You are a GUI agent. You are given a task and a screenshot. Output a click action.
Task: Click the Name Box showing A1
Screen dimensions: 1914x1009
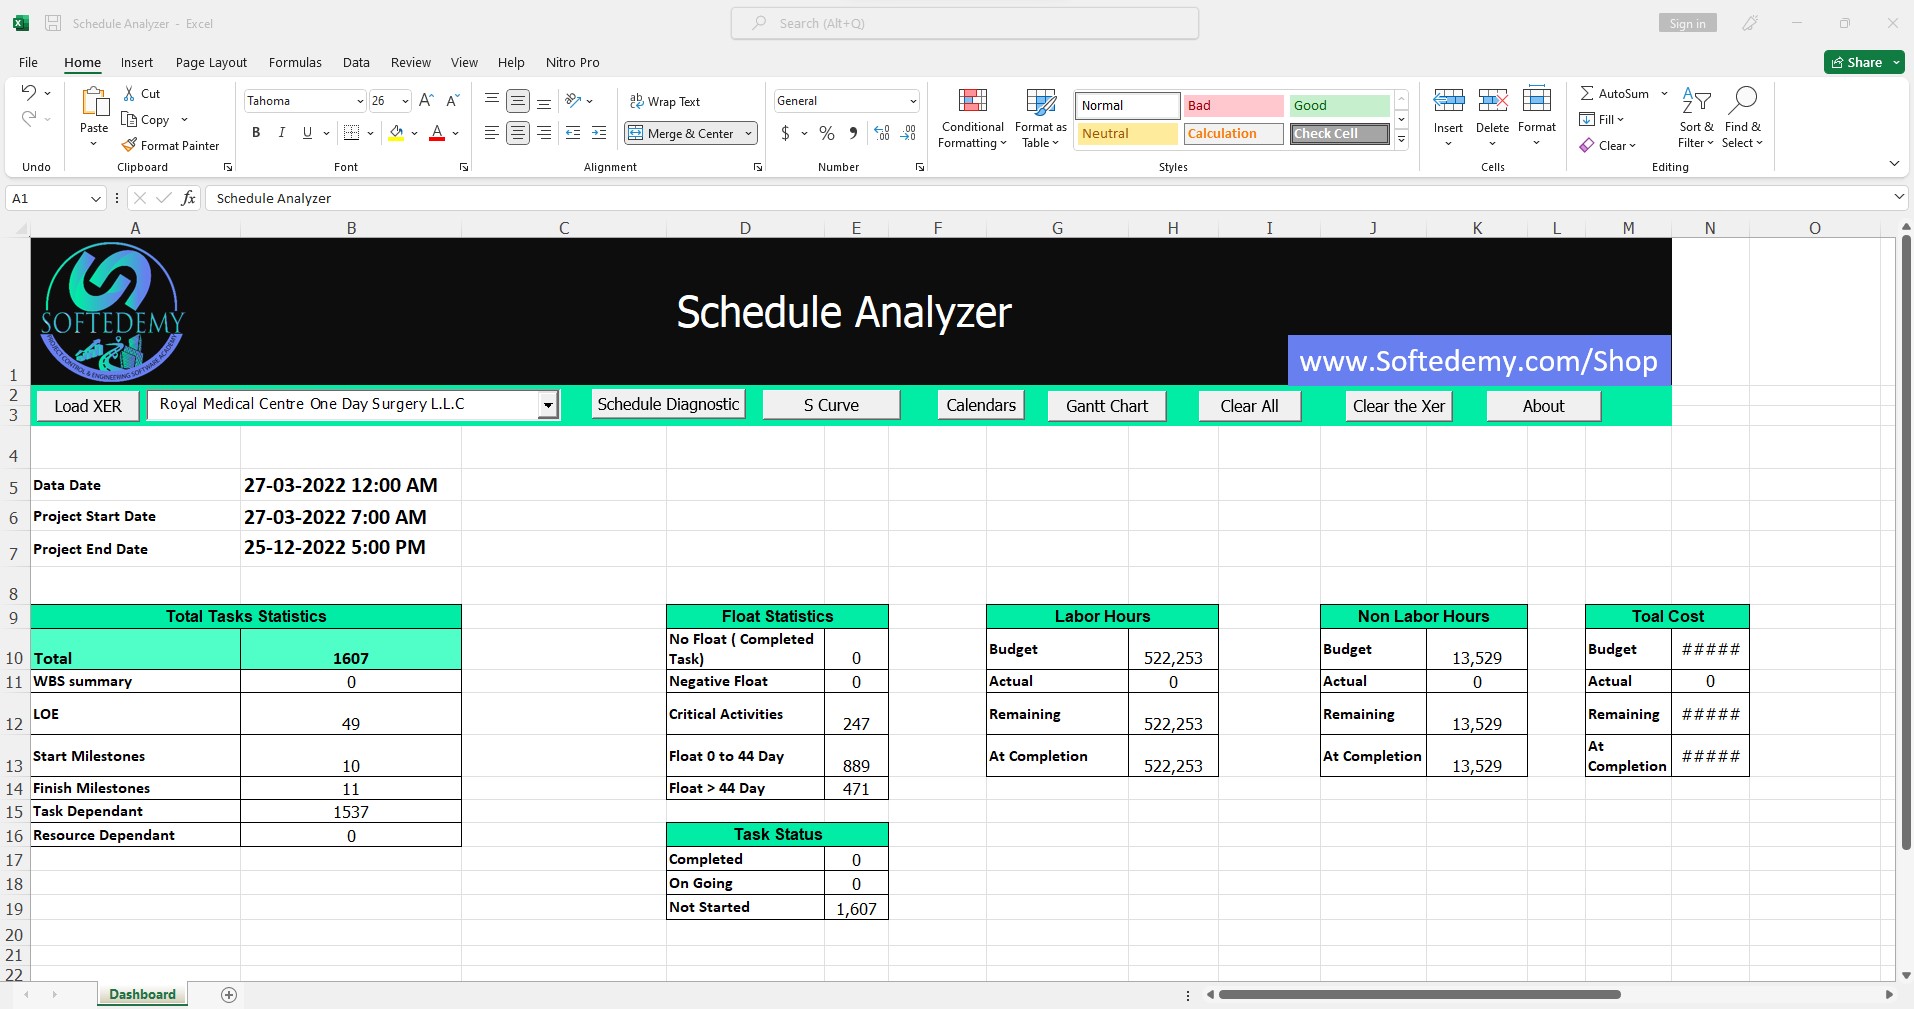tap(48, 198)
